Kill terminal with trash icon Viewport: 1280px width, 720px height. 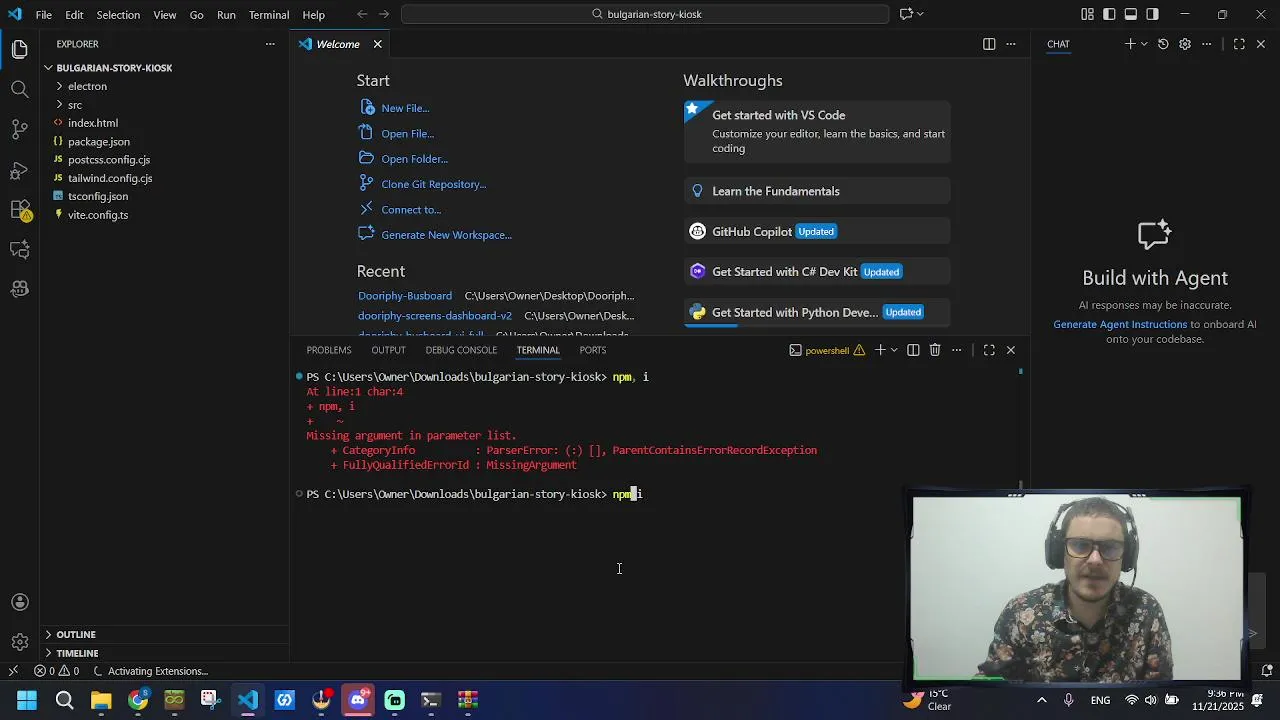click(x=935, y=350)
